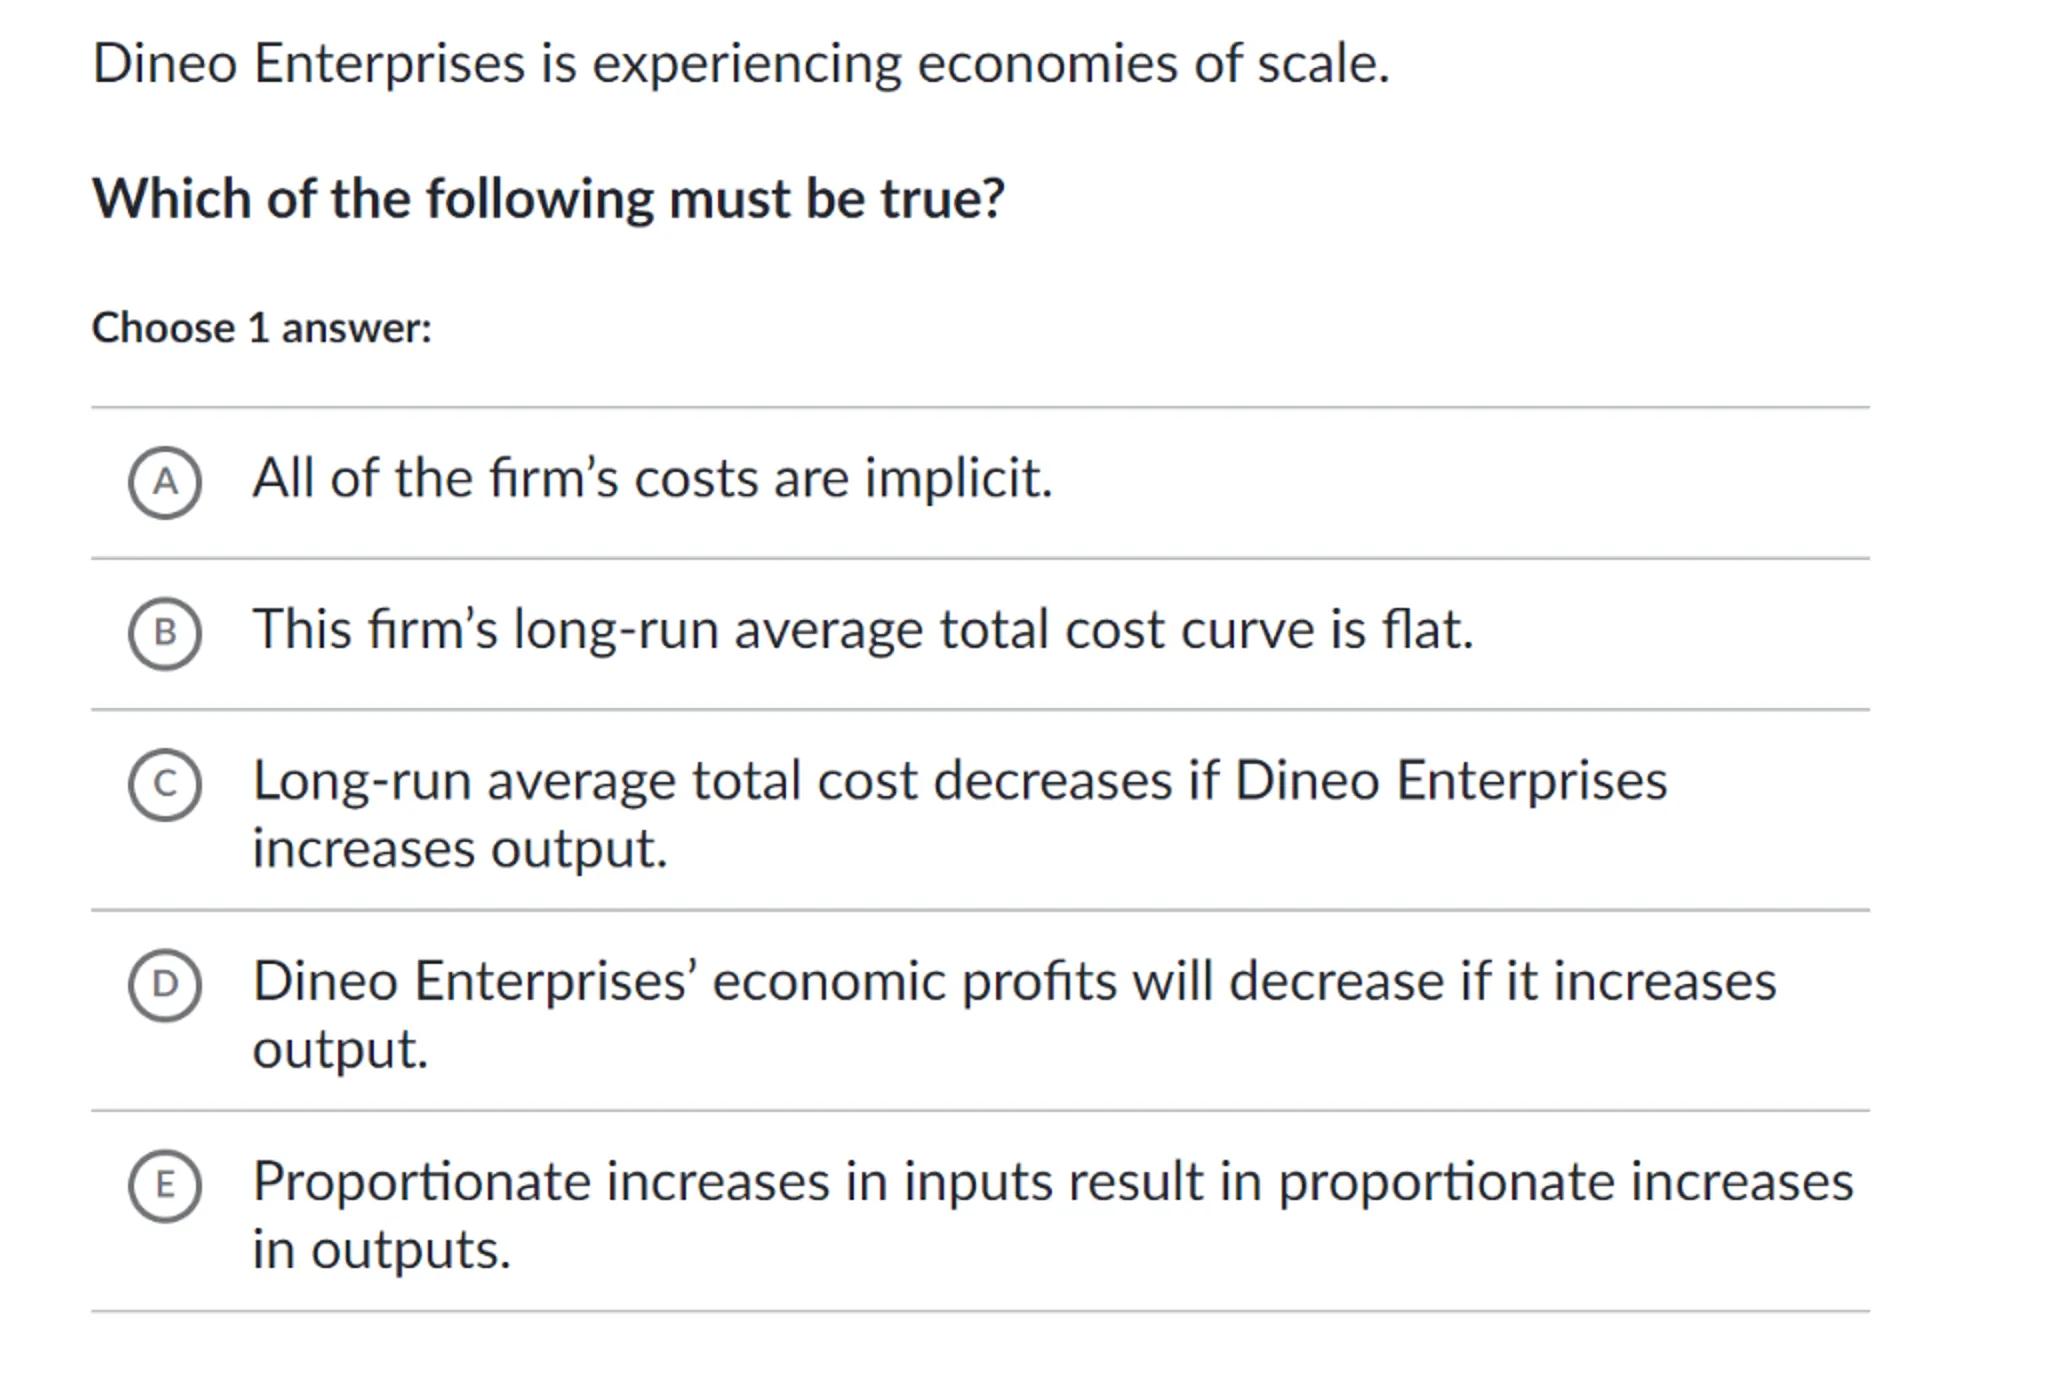Select radio button B

[x=165, y=633]
